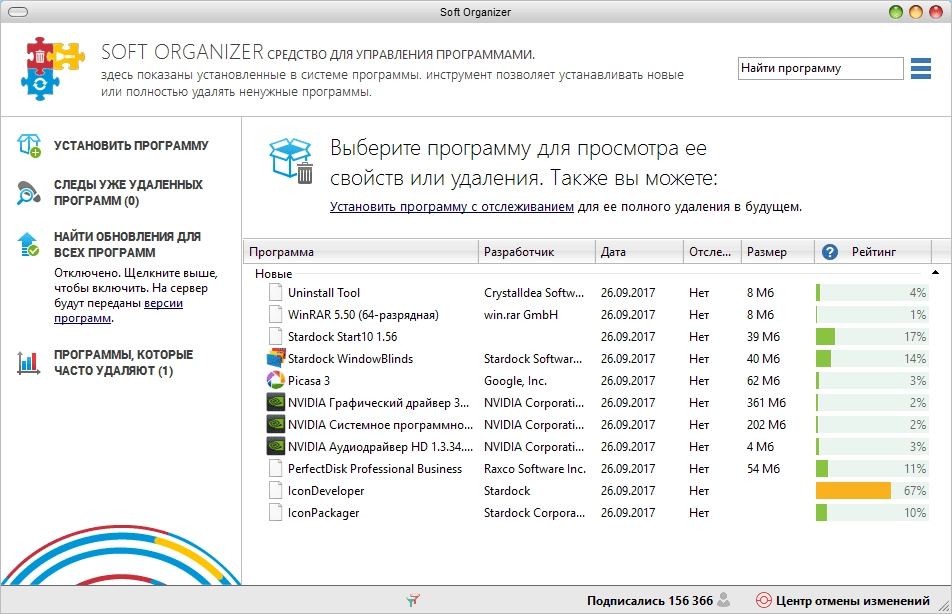Click the find updates arrow icon

29,244
